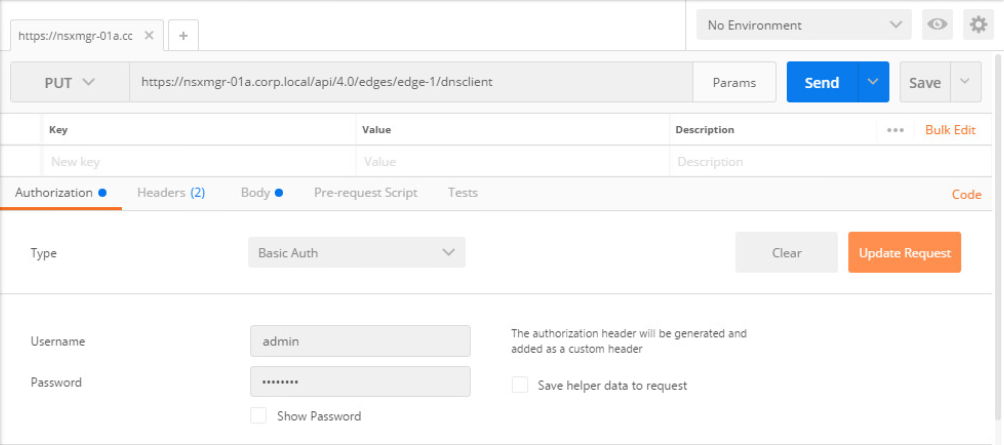Click the Description column header
The image size is (1004, 445).
[x=704, y=130]
